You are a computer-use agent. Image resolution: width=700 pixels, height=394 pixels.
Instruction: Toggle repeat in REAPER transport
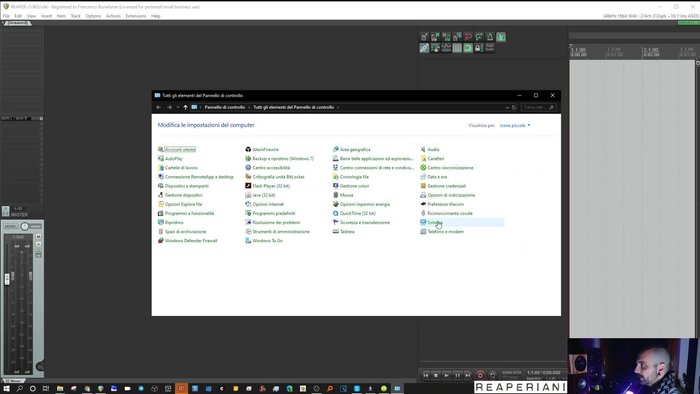(x=492, y=375)
